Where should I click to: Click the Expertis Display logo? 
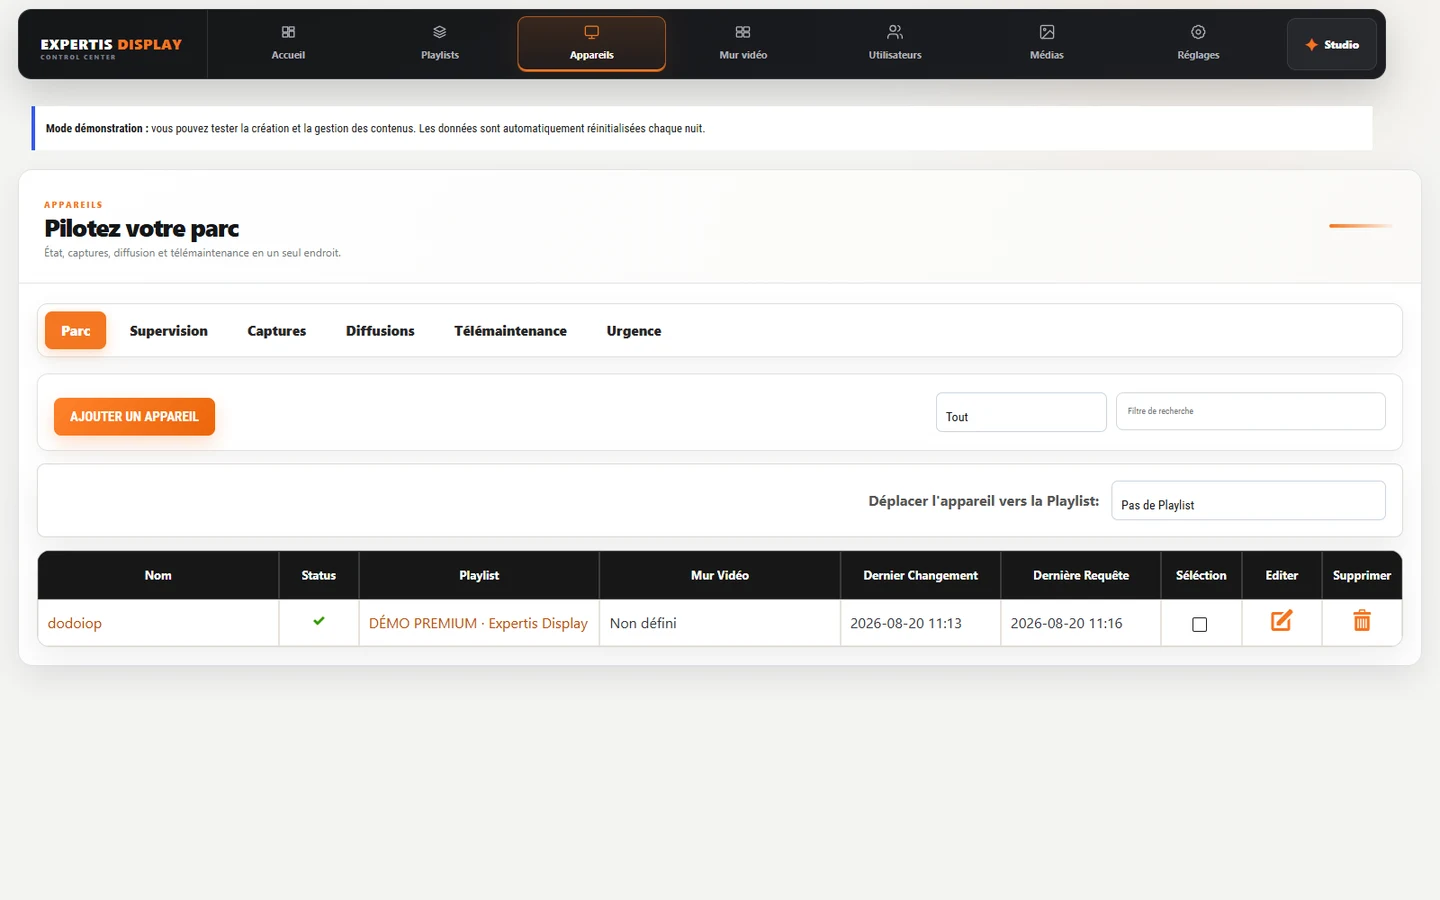pos(111,48)
